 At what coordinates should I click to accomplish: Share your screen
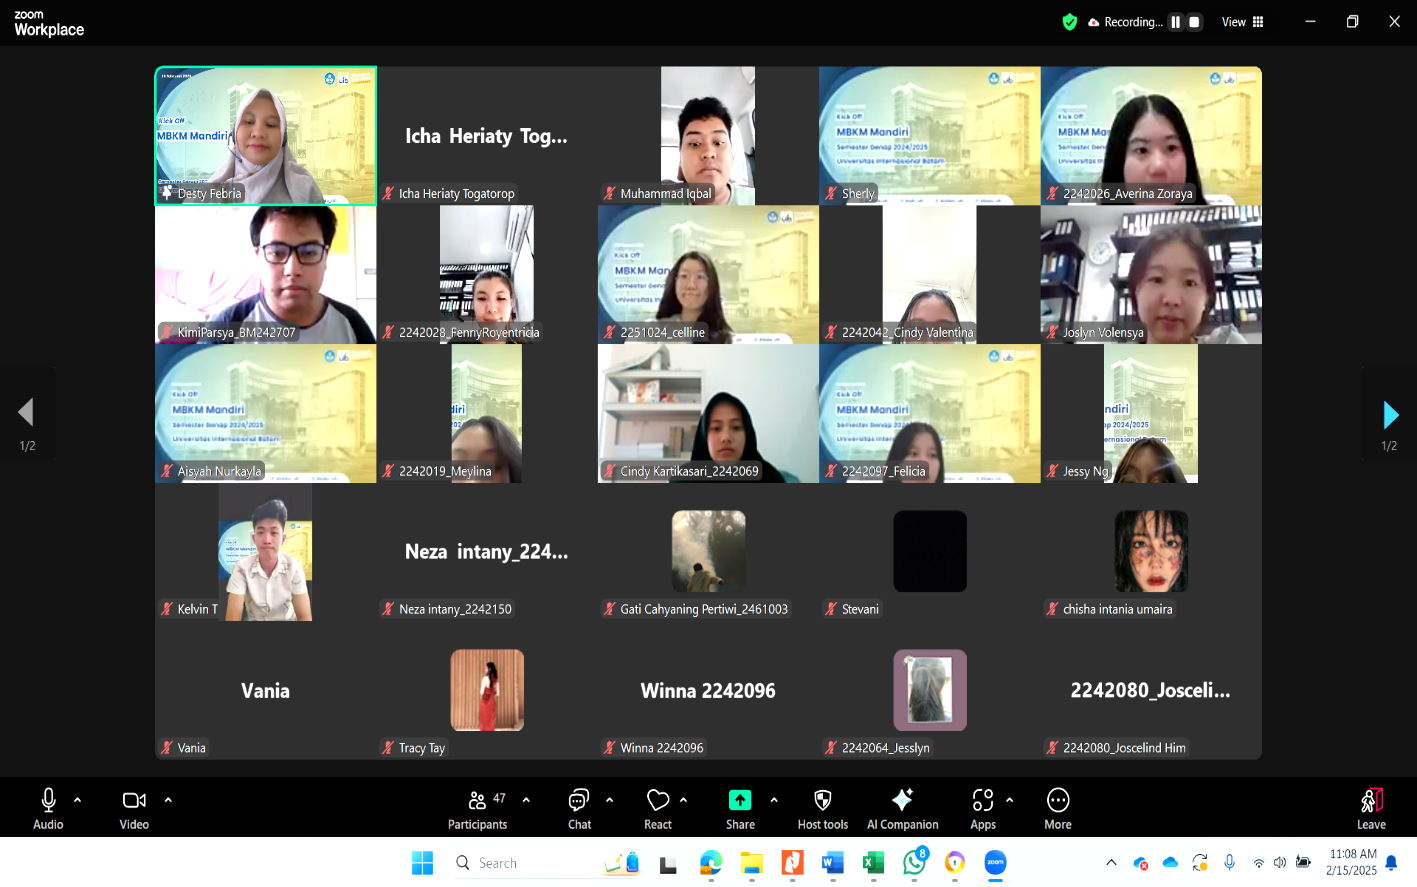739,808
